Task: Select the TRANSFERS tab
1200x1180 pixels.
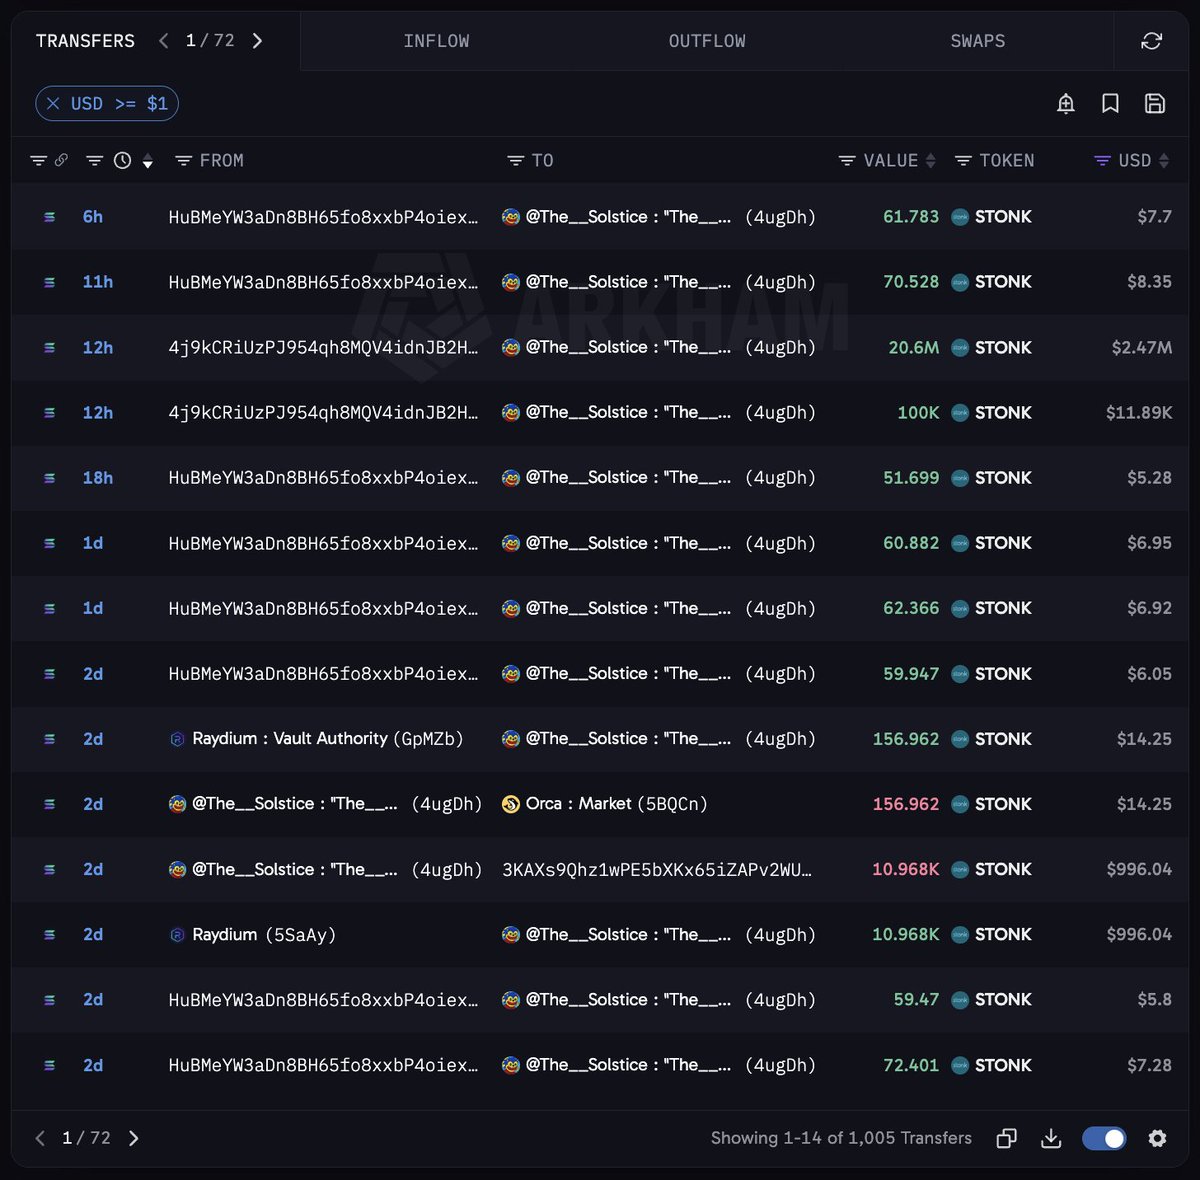Action: (85, 41)
